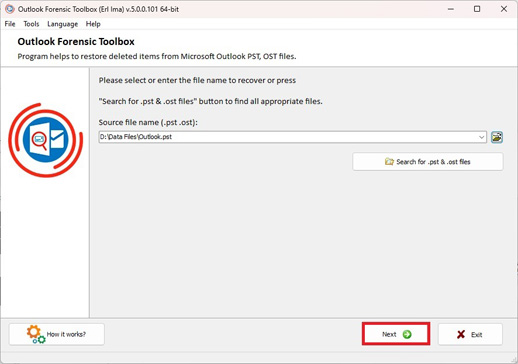Click the Outlook Forensic Toolbox logo image
The height and width of the screenshot is (364, 518).
(46, 140)
